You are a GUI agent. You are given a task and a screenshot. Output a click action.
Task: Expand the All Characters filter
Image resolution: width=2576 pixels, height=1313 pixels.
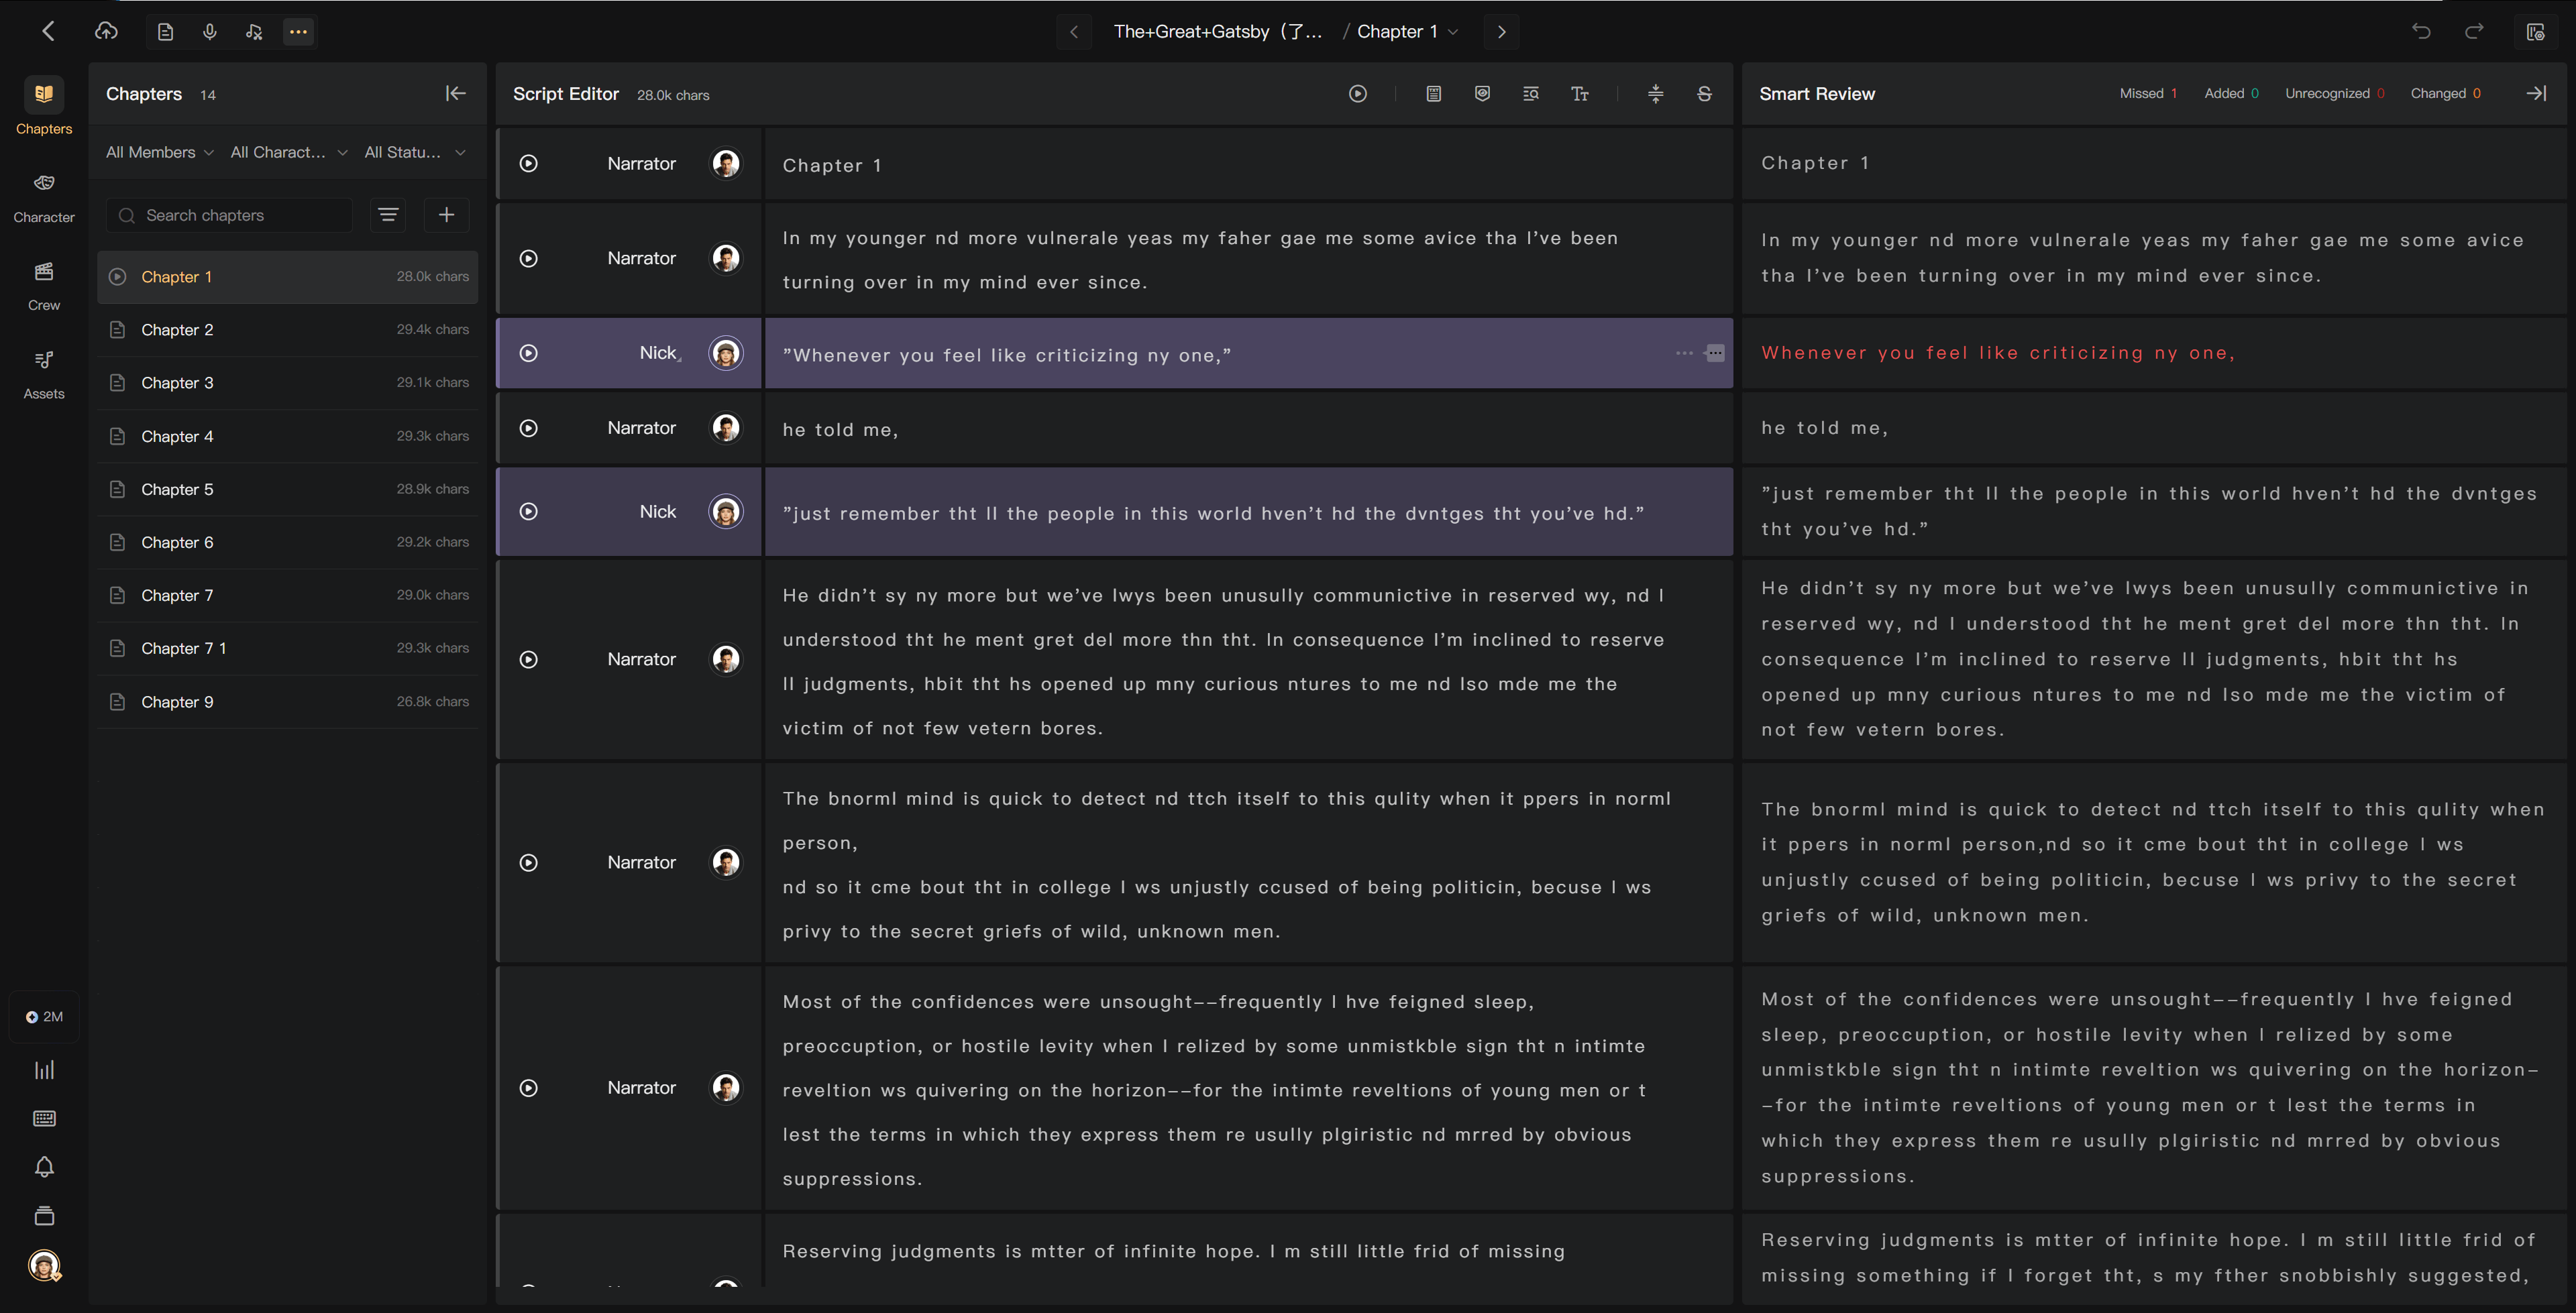pyautogui.click(x=289, y=152)
